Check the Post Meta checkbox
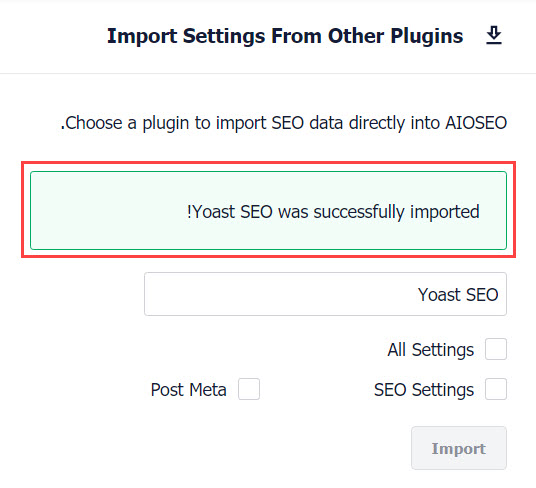Screen dimensions: 536x488 (249, 389)
